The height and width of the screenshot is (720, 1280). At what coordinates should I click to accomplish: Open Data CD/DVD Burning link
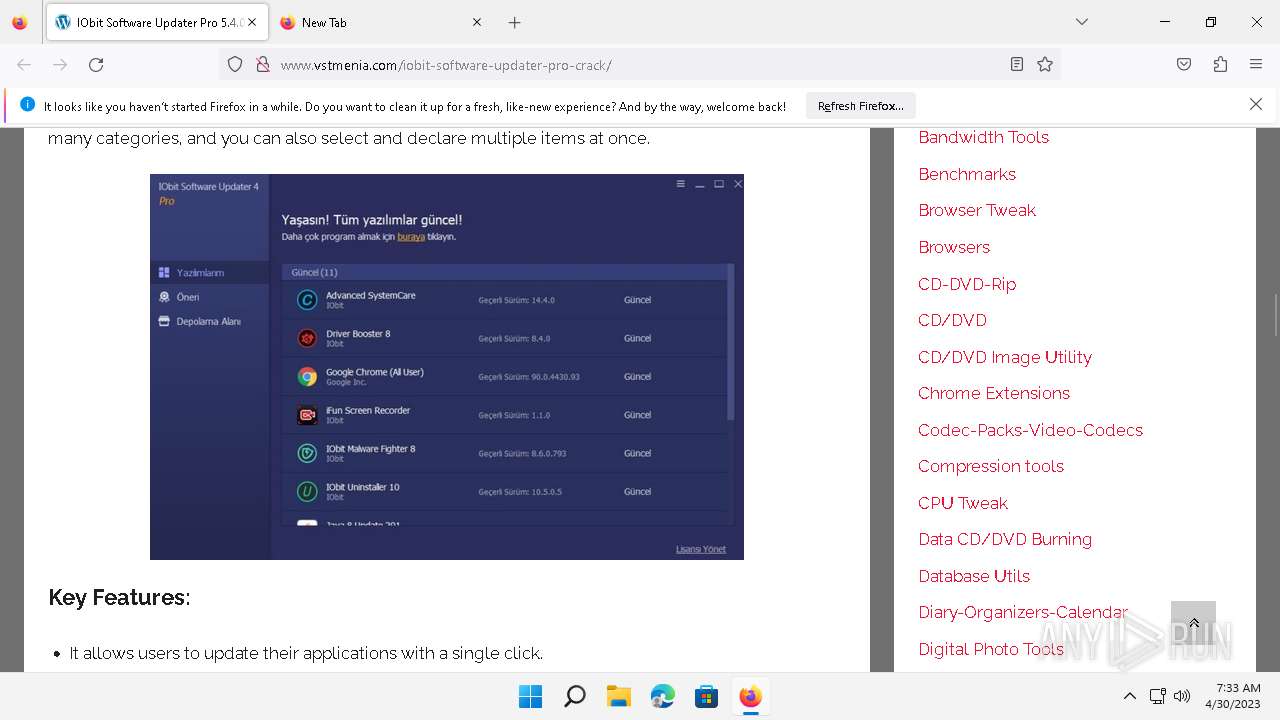pos(1005,539)
